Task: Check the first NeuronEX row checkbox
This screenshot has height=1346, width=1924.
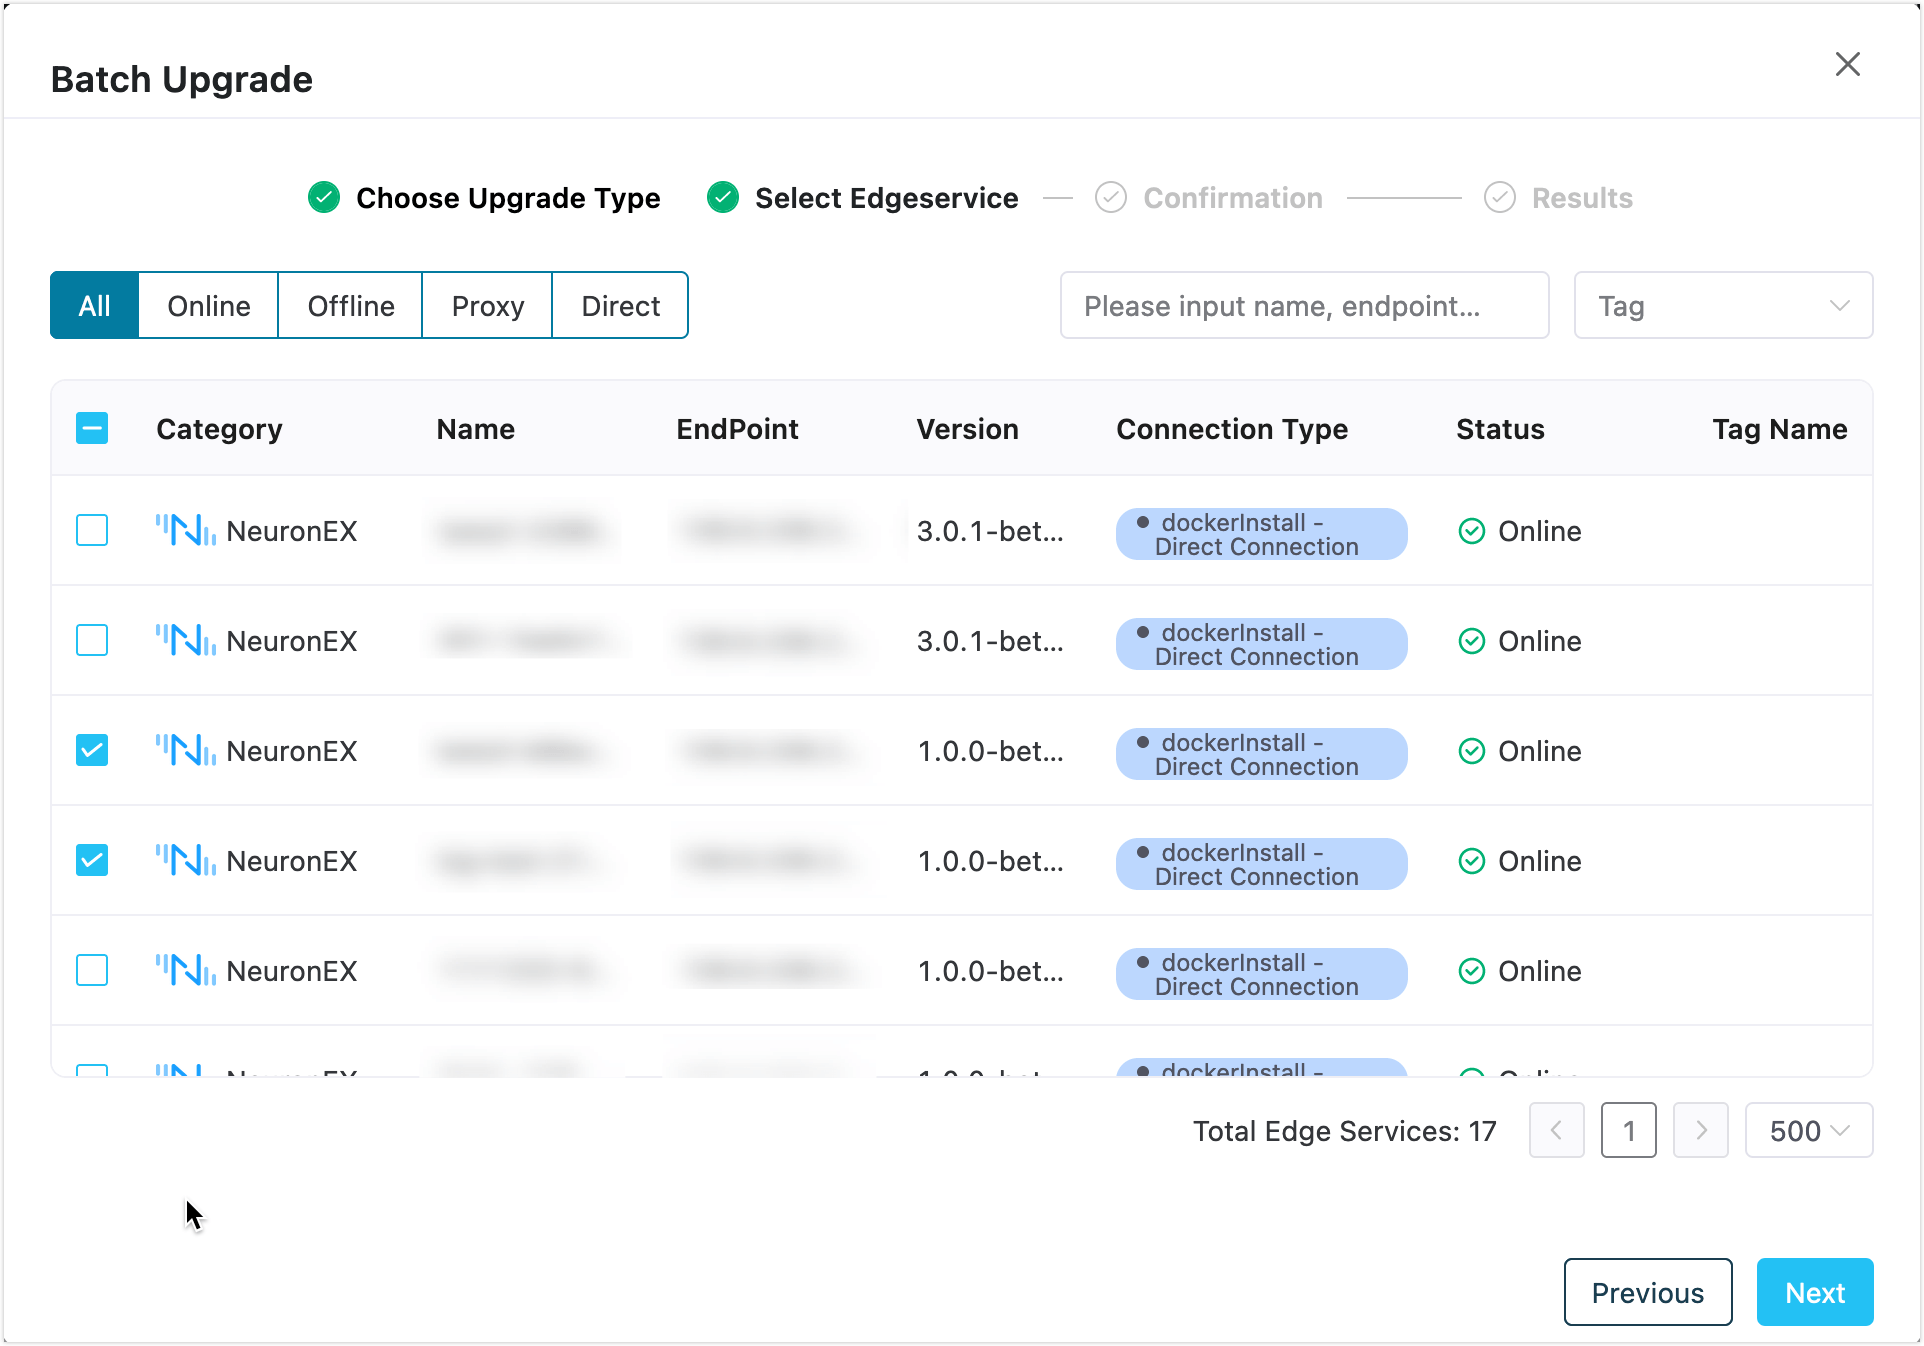Action: [92, 530]
